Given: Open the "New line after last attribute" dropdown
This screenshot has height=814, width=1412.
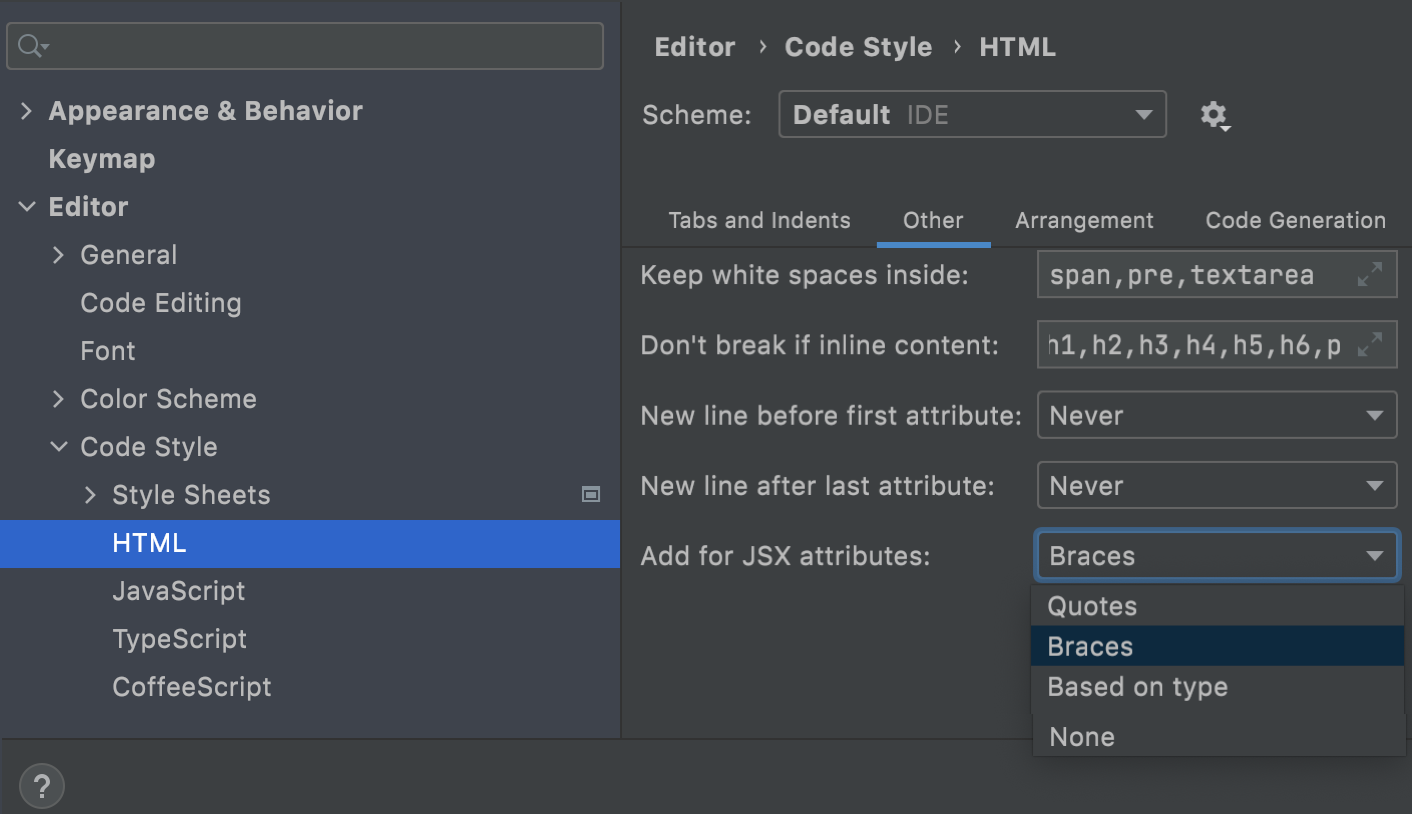Looking at the screenshot, I should point(1216,485).
